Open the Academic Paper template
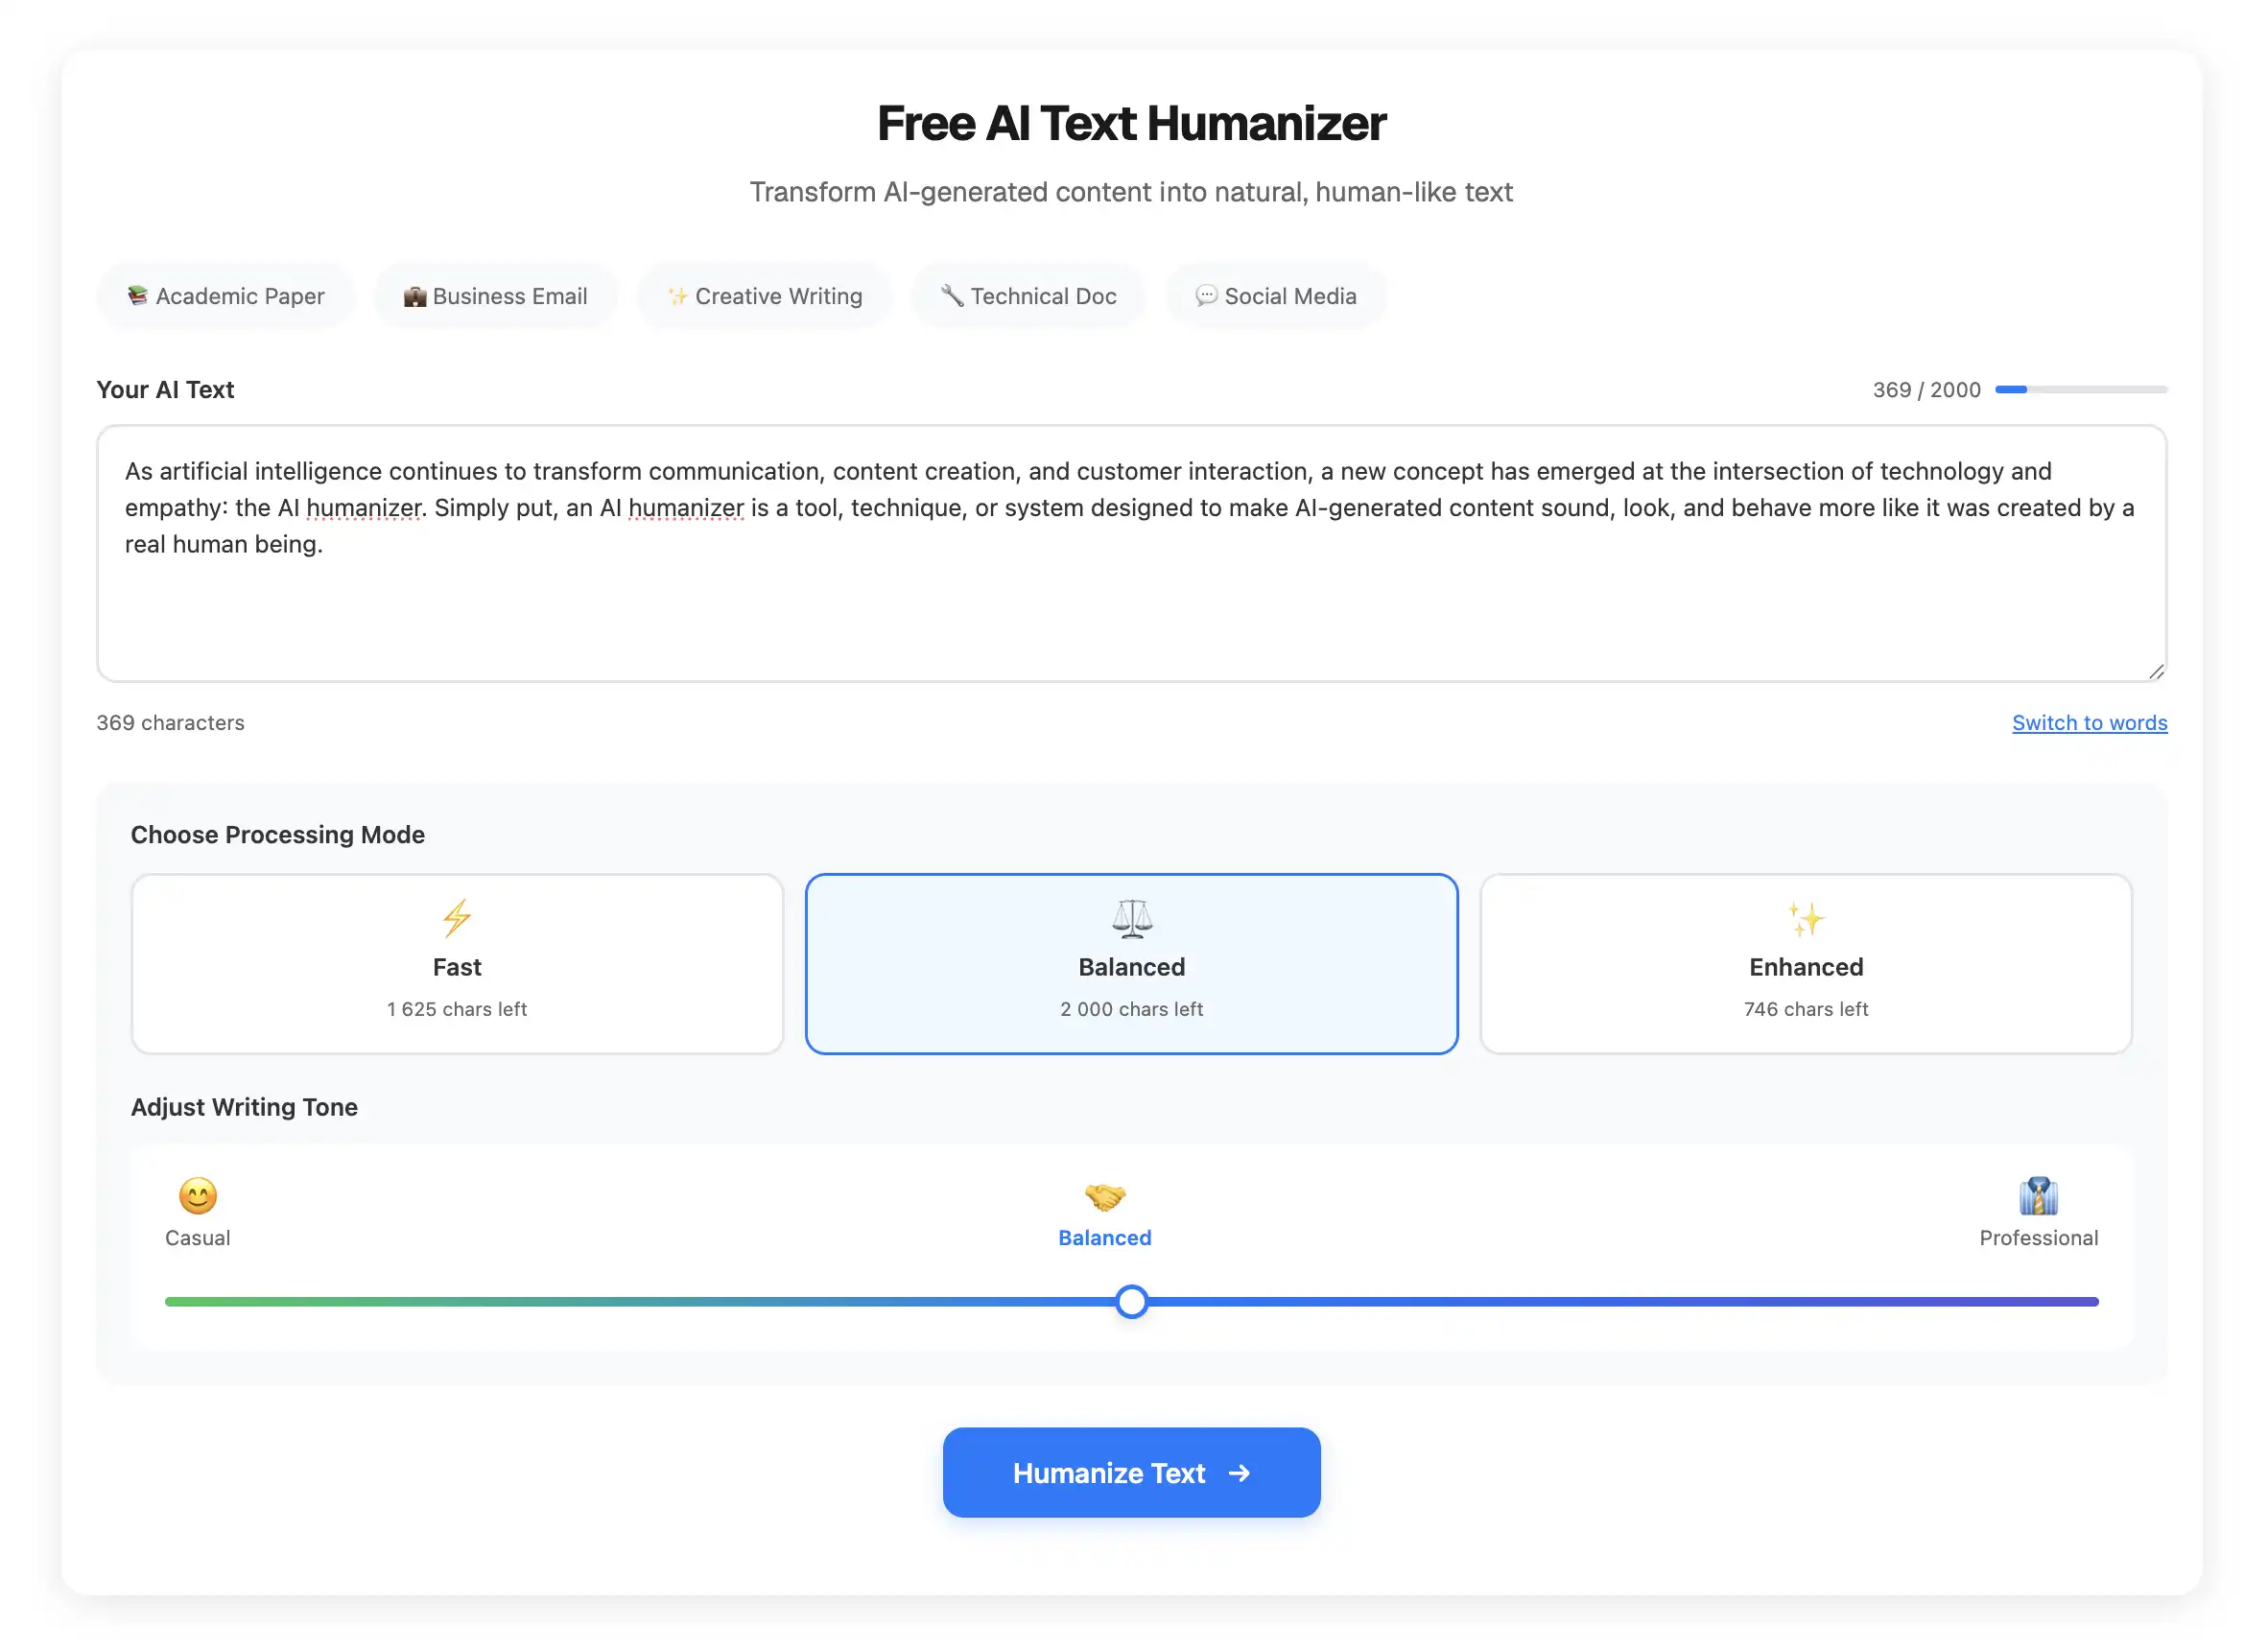 pyautogui.click(x=225, y=295)
